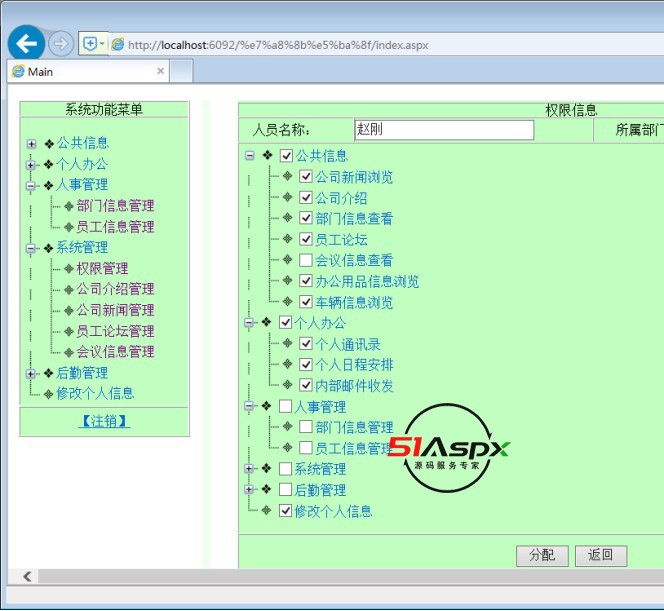
Task: Click the 【注销】 logout link
Action: tap(104, 421)
